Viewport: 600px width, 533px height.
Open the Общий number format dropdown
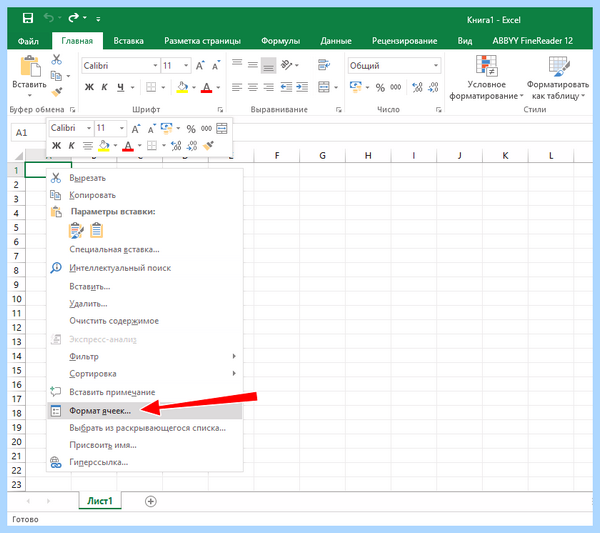pyautogui.click(x=436, y=65)
